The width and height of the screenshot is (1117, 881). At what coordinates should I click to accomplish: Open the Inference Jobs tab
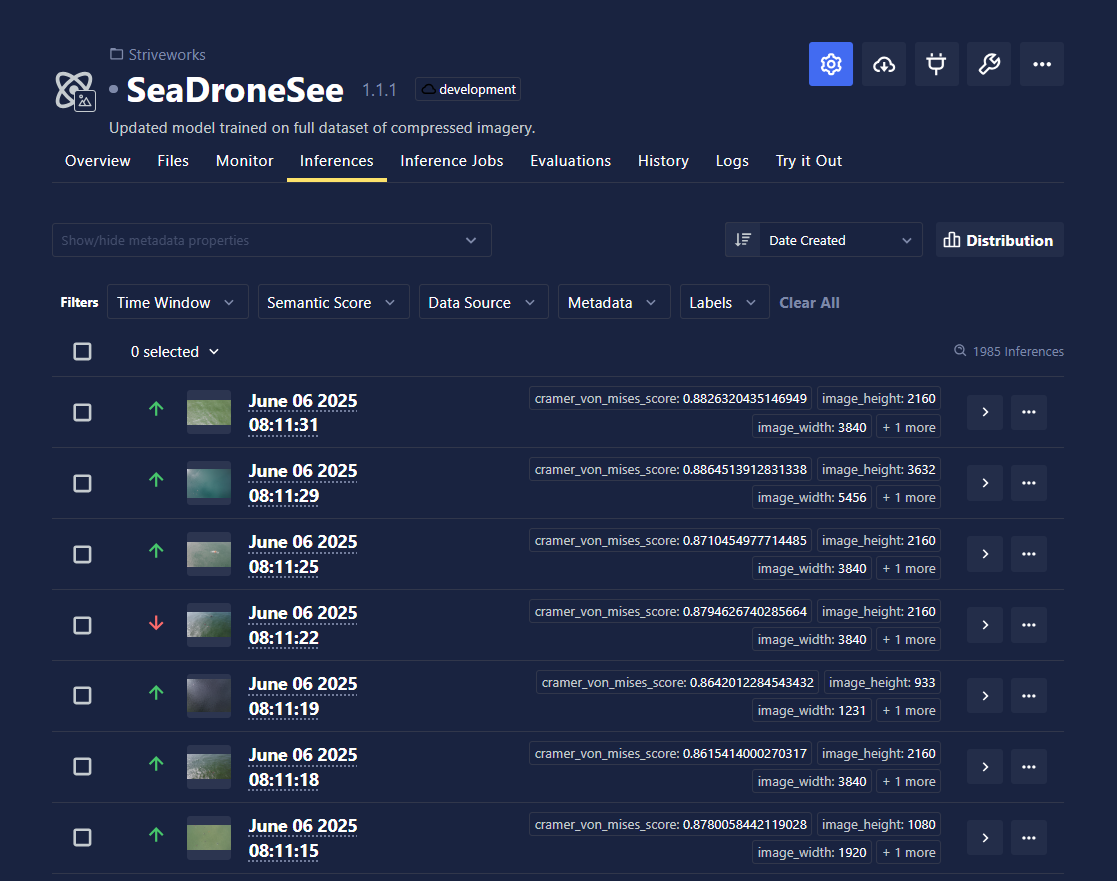click(x=452, y=161)
